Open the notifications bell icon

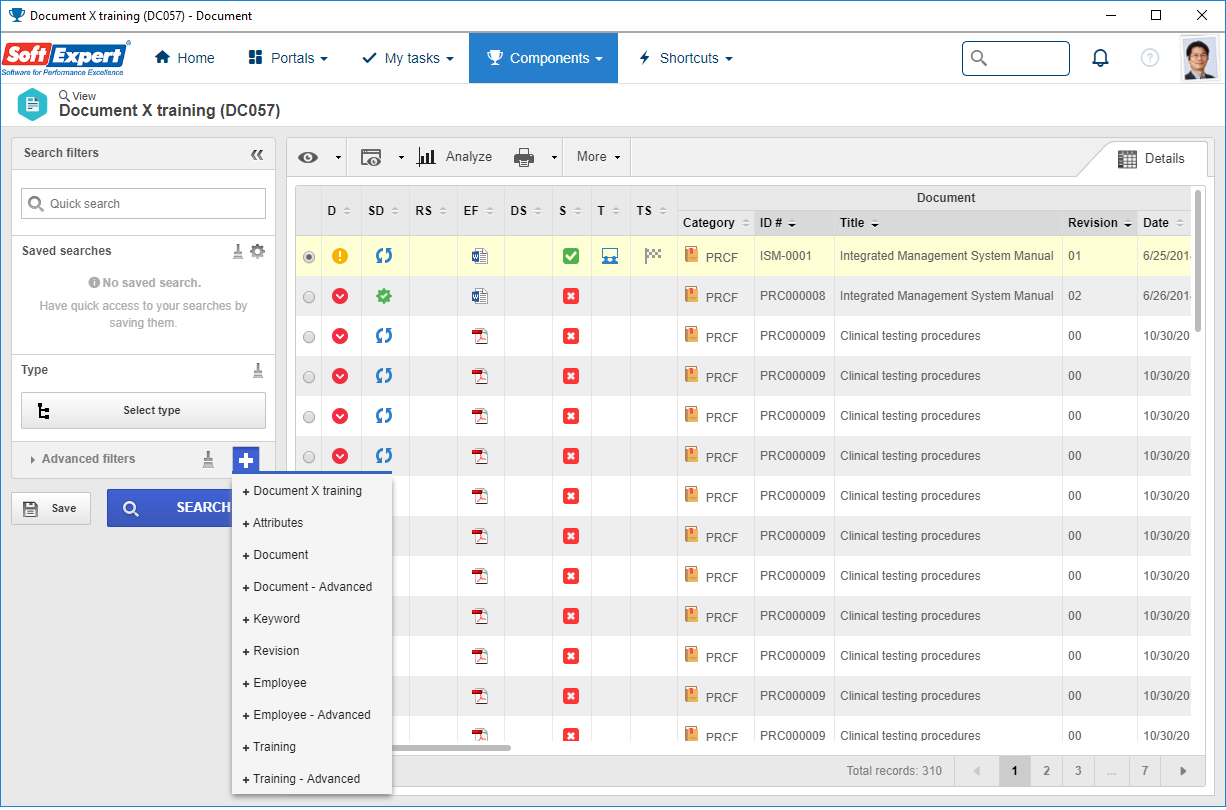tap(1100, 58)
